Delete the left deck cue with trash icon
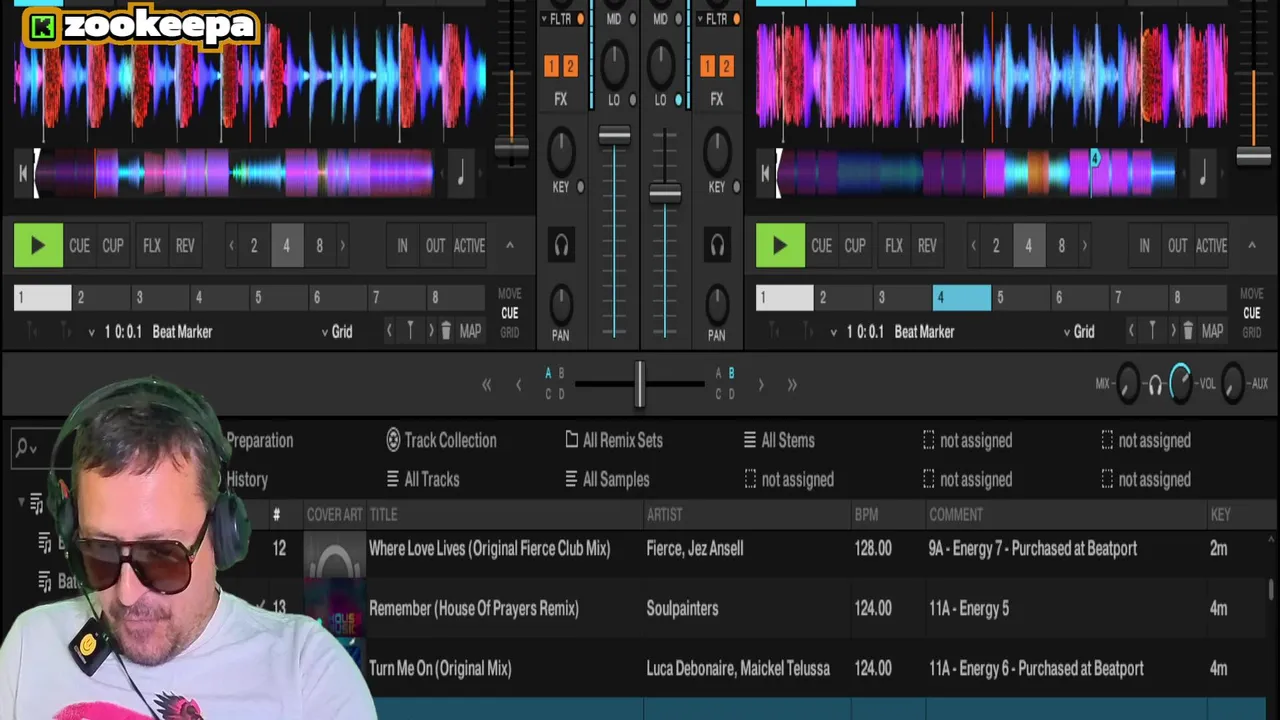 click(x=446, y=331)
